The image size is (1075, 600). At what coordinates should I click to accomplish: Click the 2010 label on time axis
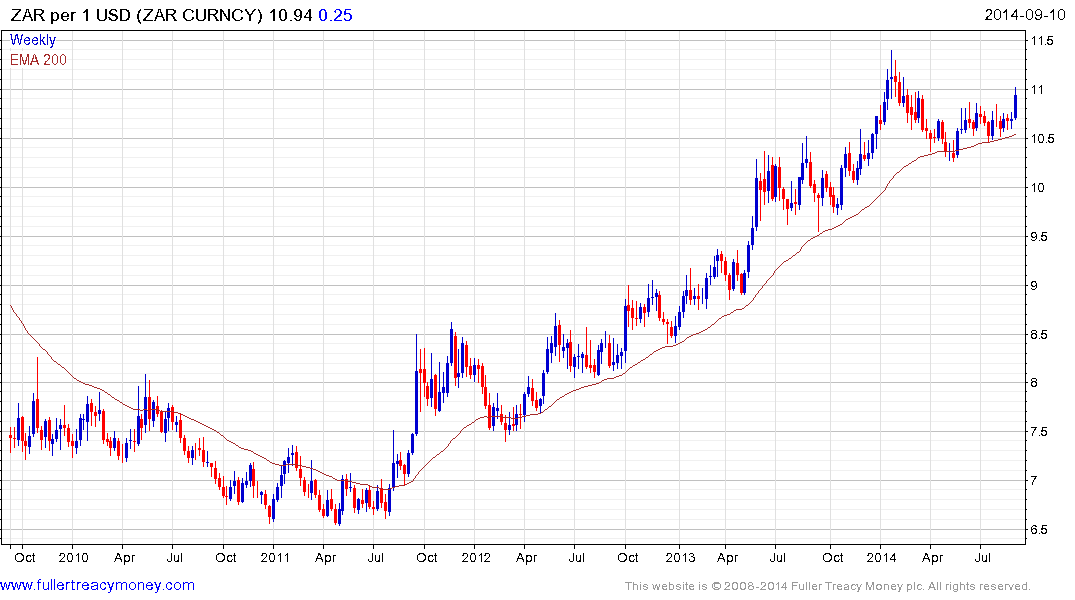[x=73, y=557]
